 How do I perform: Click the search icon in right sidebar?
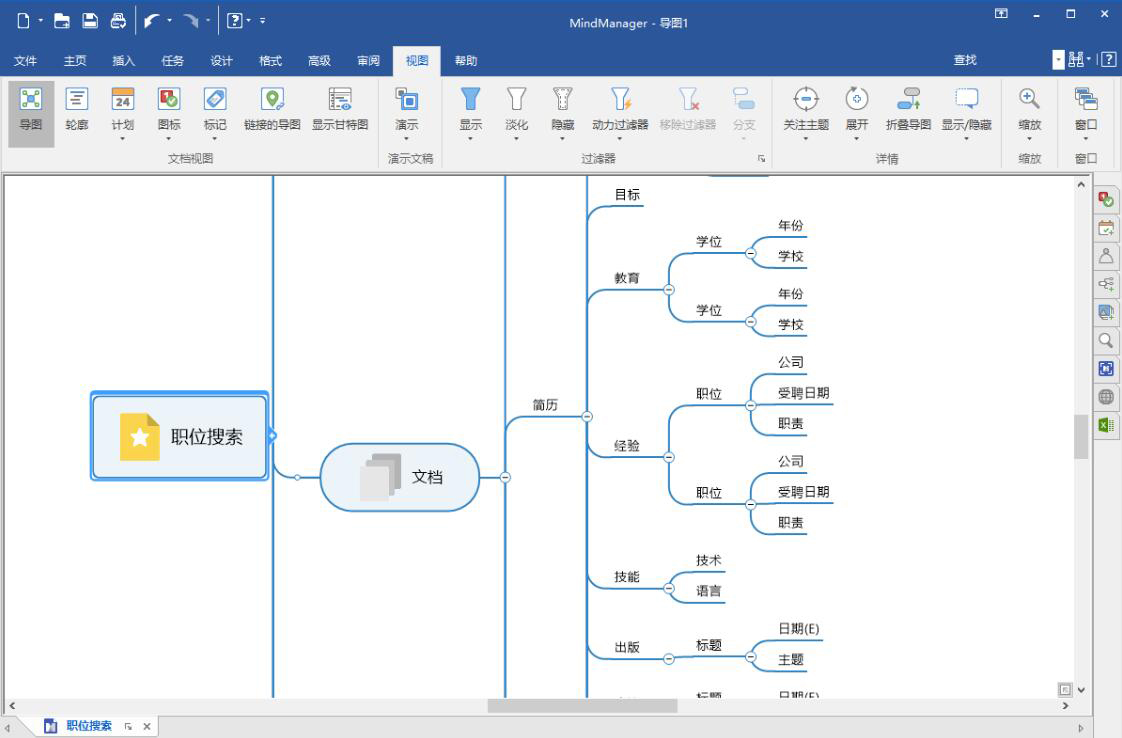[1106, 340]
